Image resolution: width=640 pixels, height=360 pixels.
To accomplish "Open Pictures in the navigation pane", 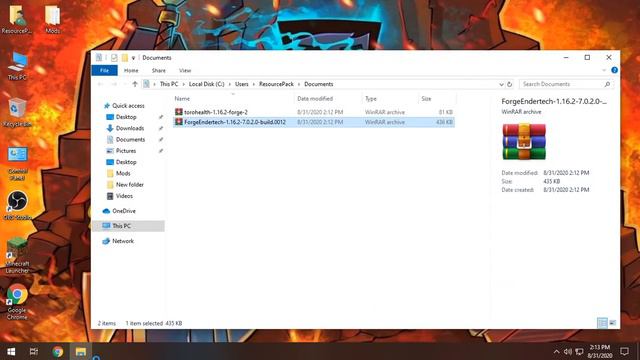I will tap(125, 151).
